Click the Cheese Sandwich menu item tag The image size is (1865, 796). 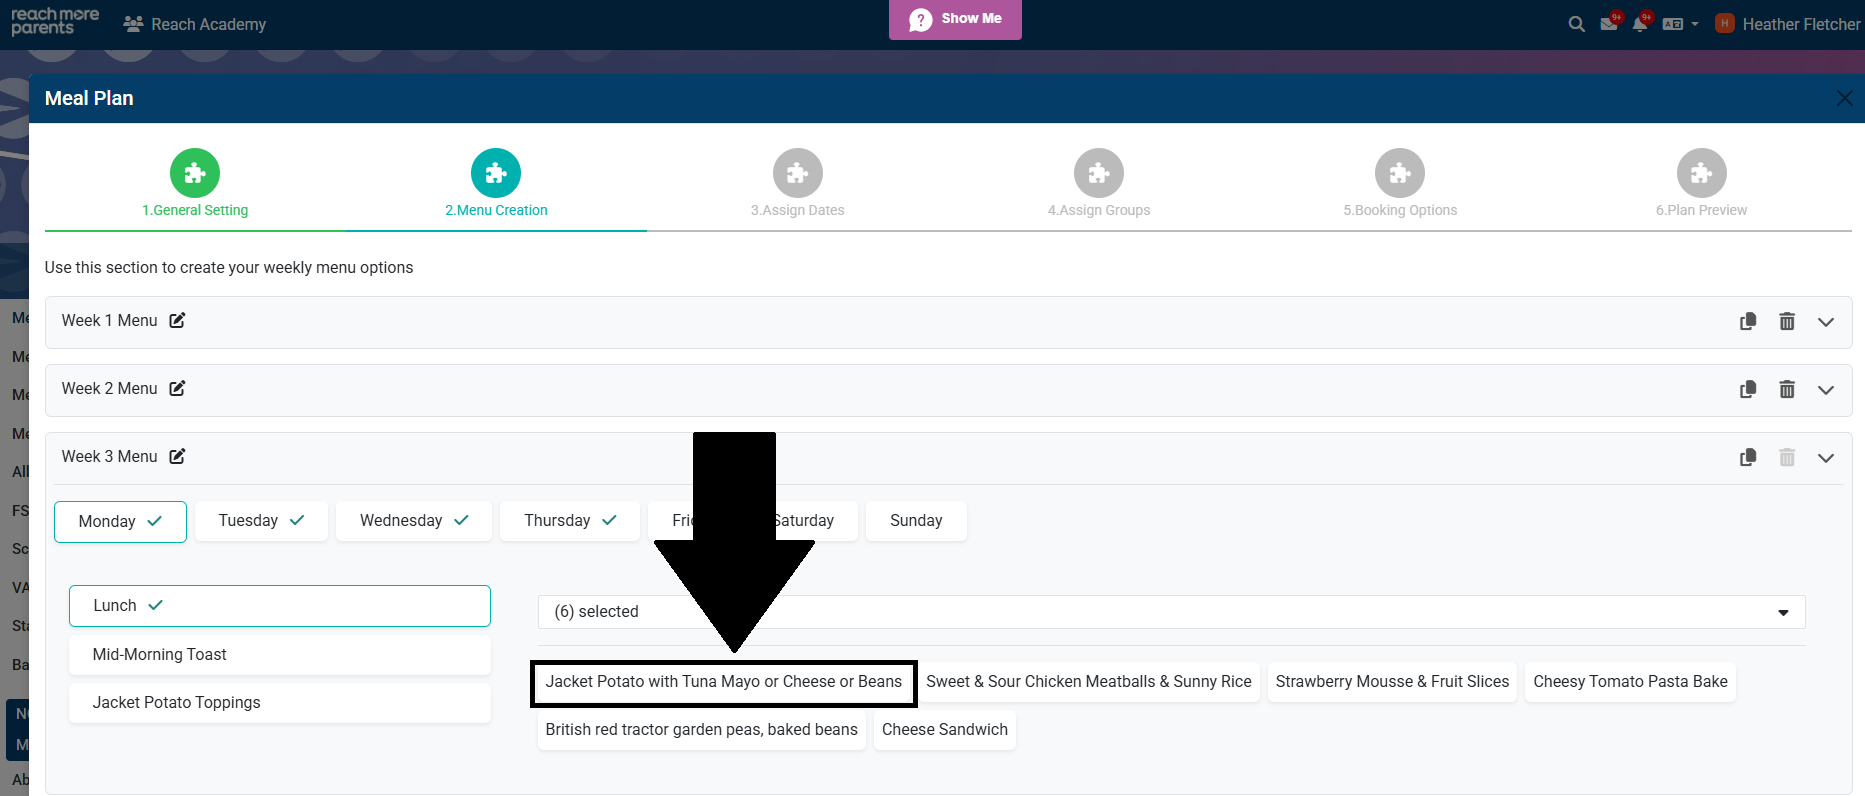(x=944, y=730)
